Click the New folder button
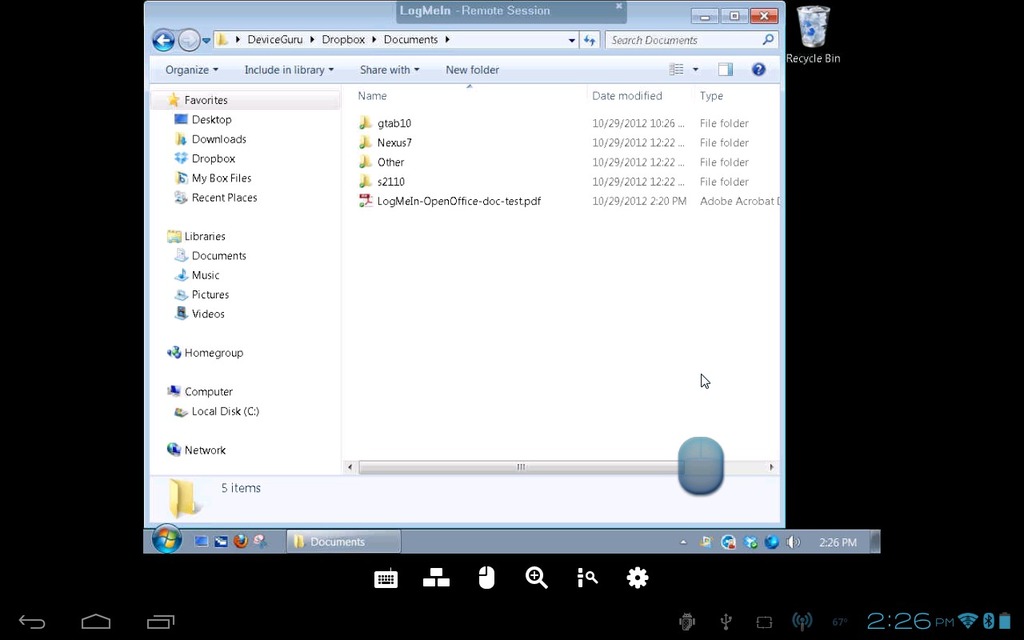Image resolution: width=1024 pixels, height=640 pixels. (472, 70)
